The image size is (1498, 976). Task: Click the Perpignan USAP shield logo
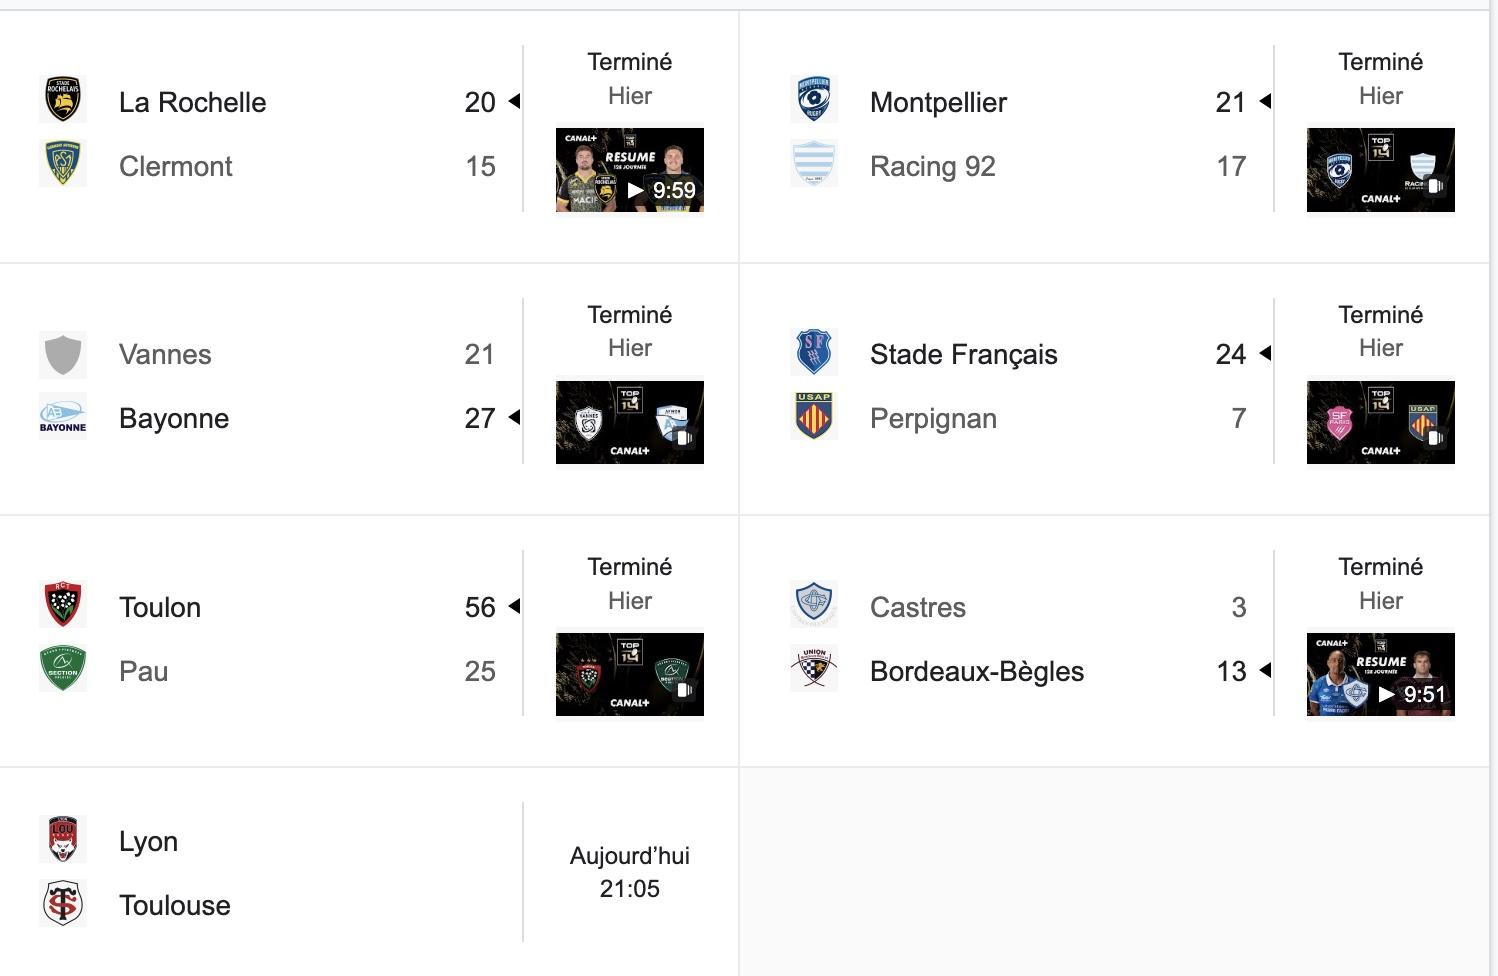coord(814,417)
